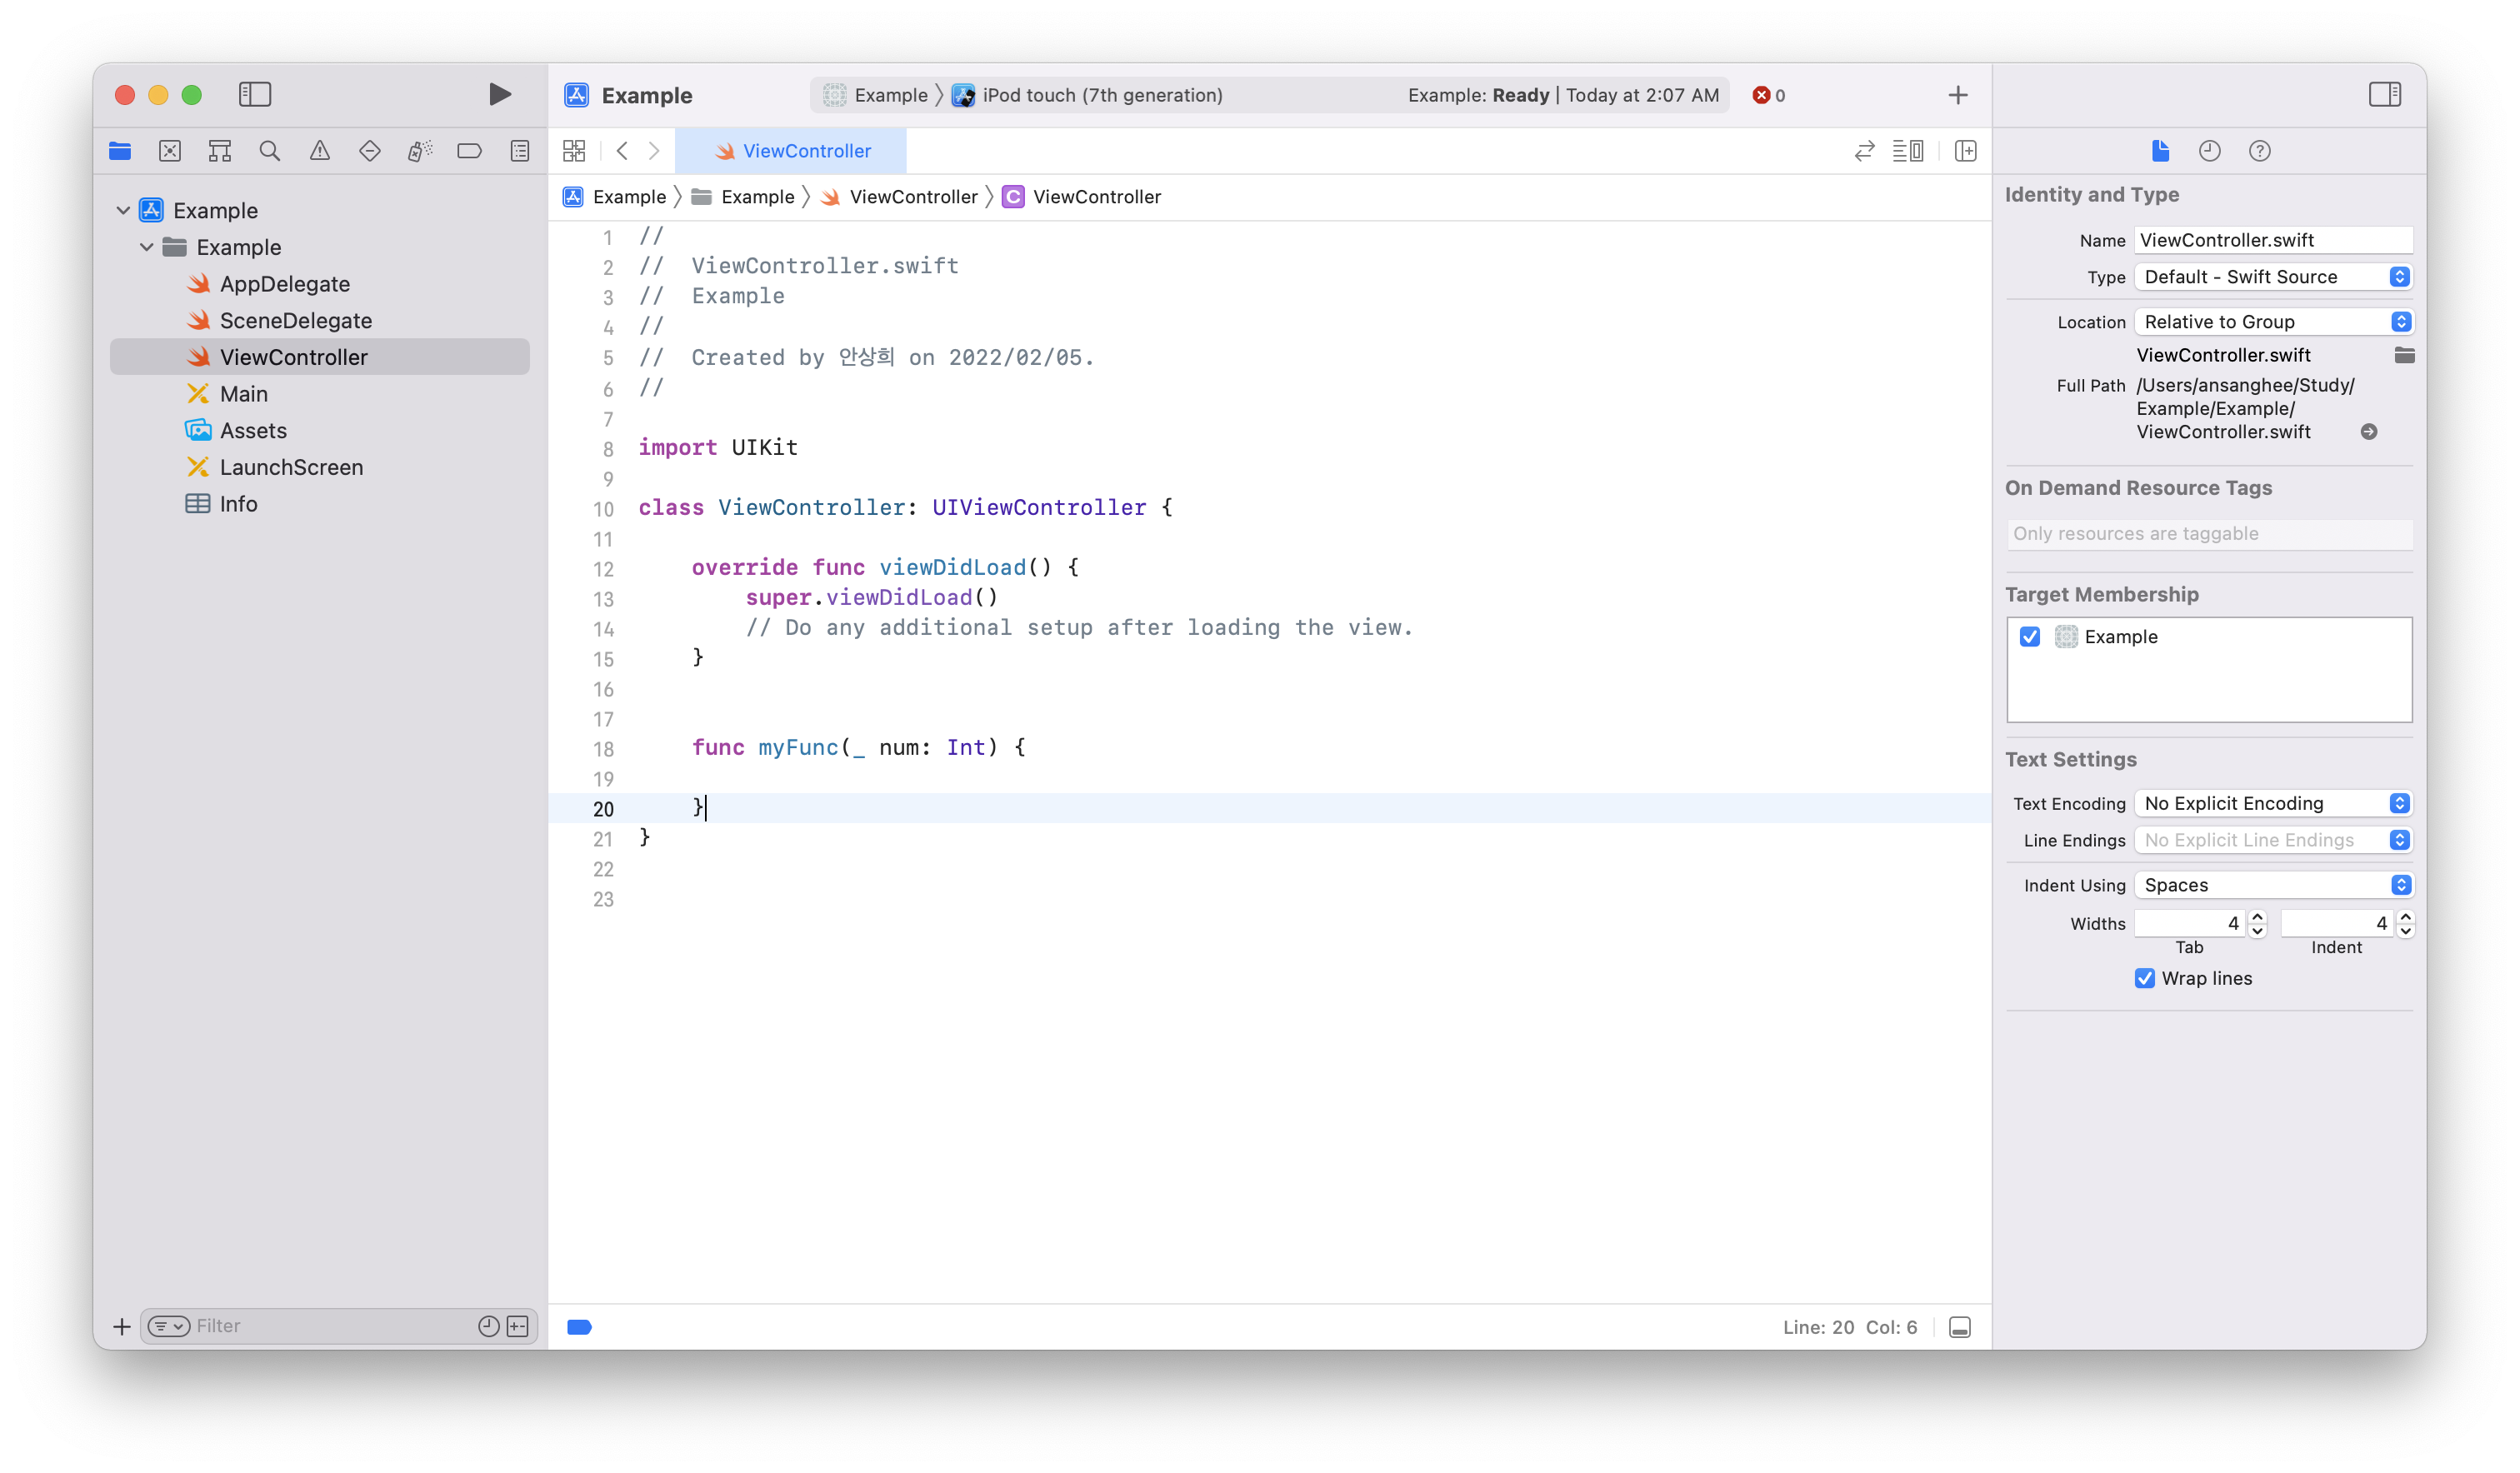Viewport: 2520px width, 1473px height.
Task: Uncheck Example target membership checkbox
Action: [2029, 637]
